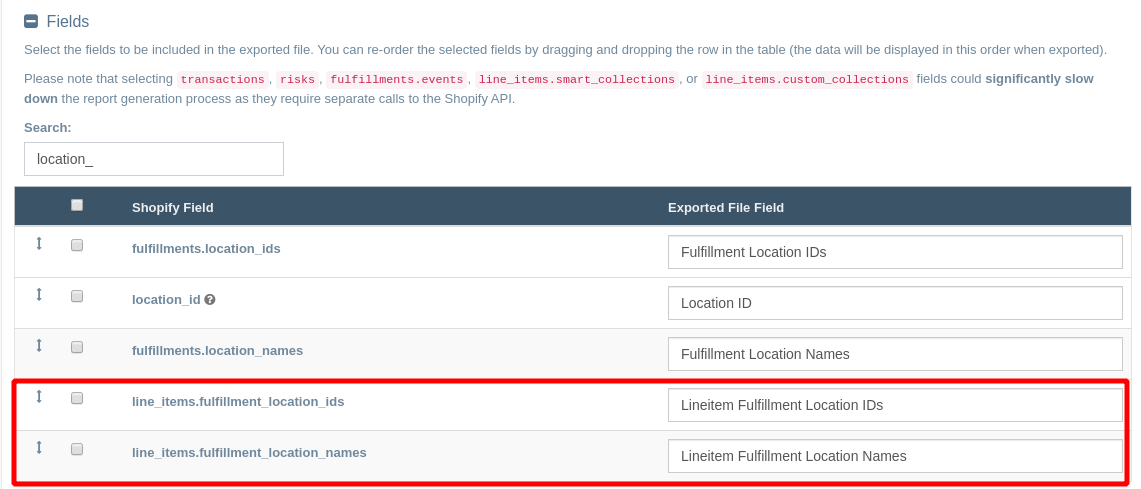Click the Lineitem Fulfillment Location Names input
Image resolution: width=1141 pixels, height=489 pixels.
(x=895, y=456)
